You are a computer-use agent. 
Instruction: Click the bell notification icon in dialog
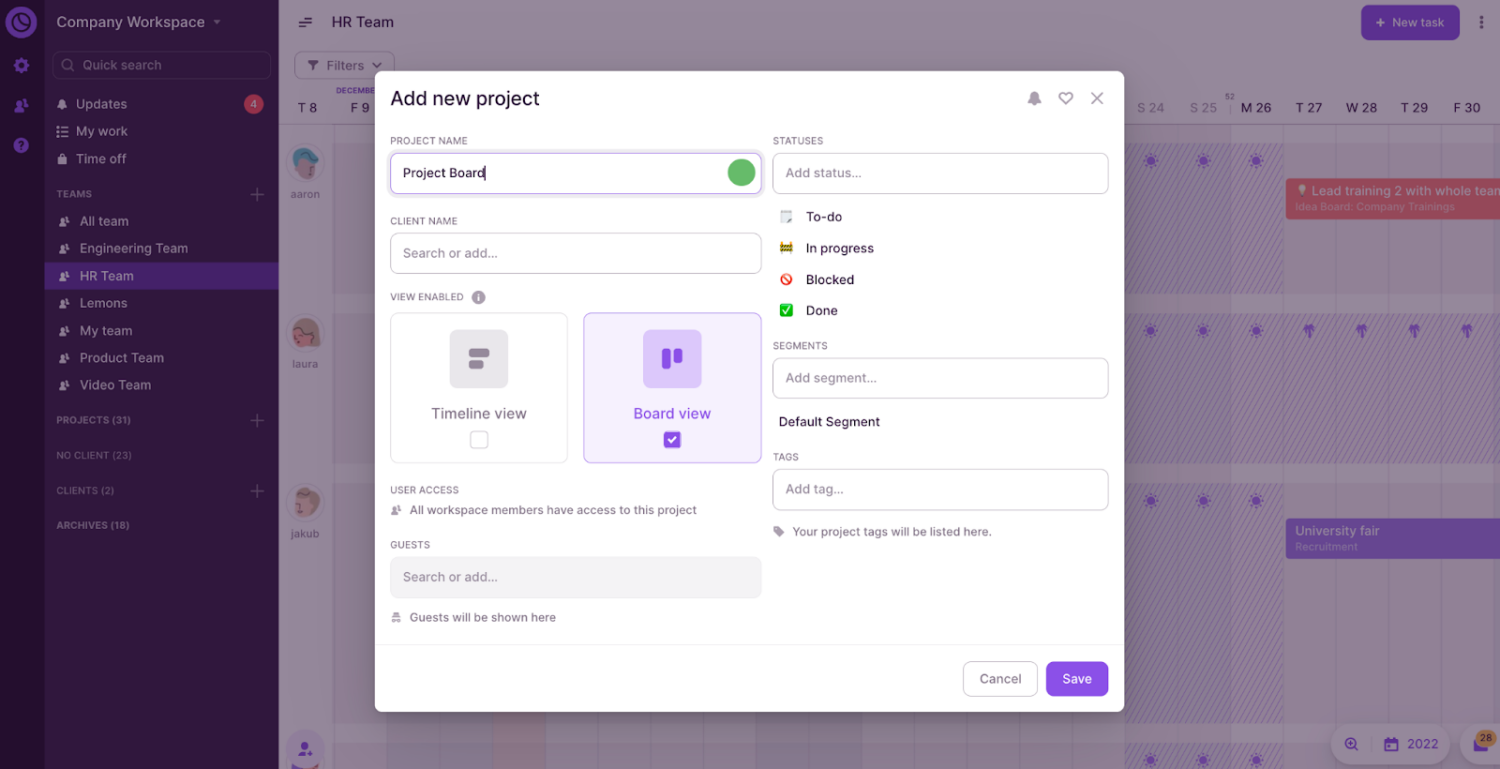point(1034,98)
